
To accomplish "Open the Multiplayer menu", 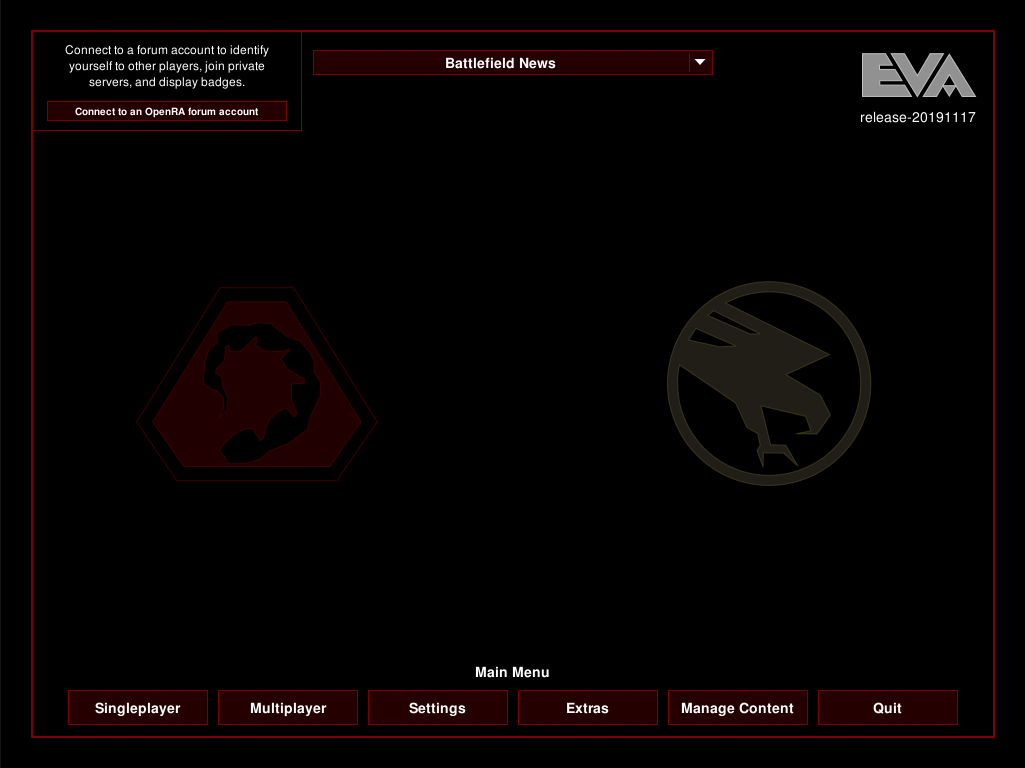I will point(288,708).
